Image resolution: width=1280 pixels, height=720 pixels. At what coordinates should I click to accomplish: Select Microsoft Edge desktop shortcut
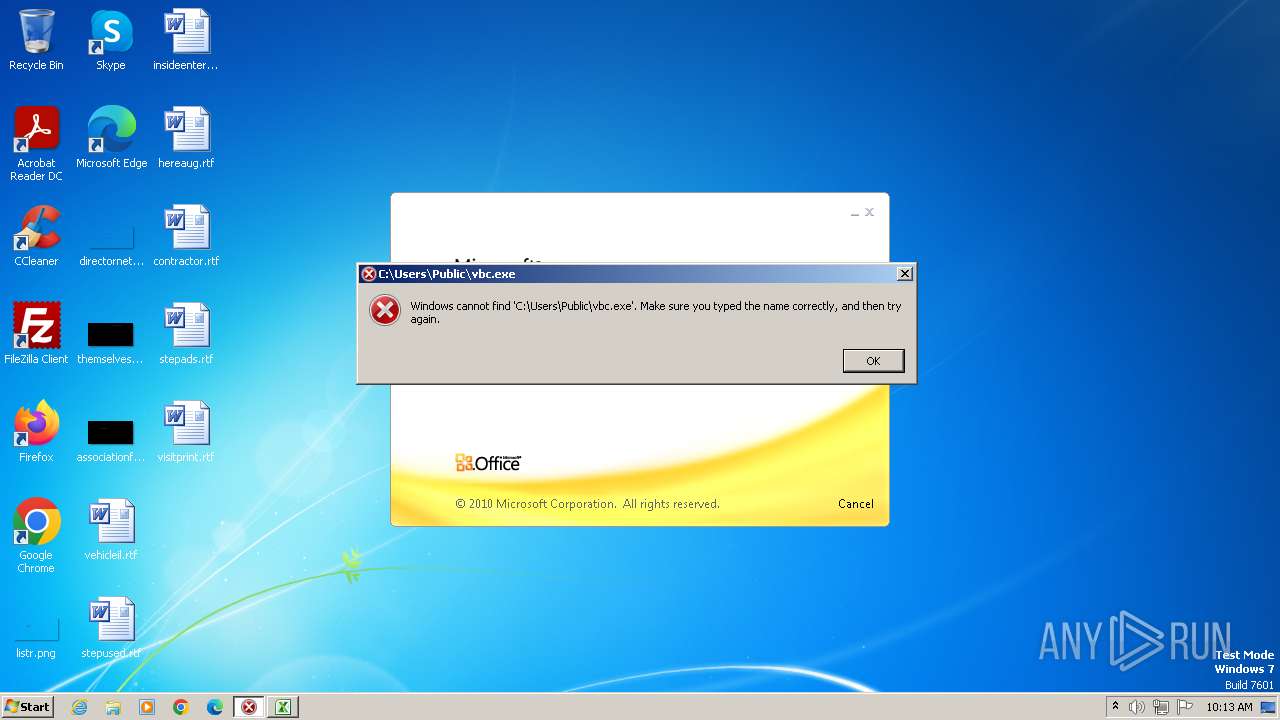point(111,139)
